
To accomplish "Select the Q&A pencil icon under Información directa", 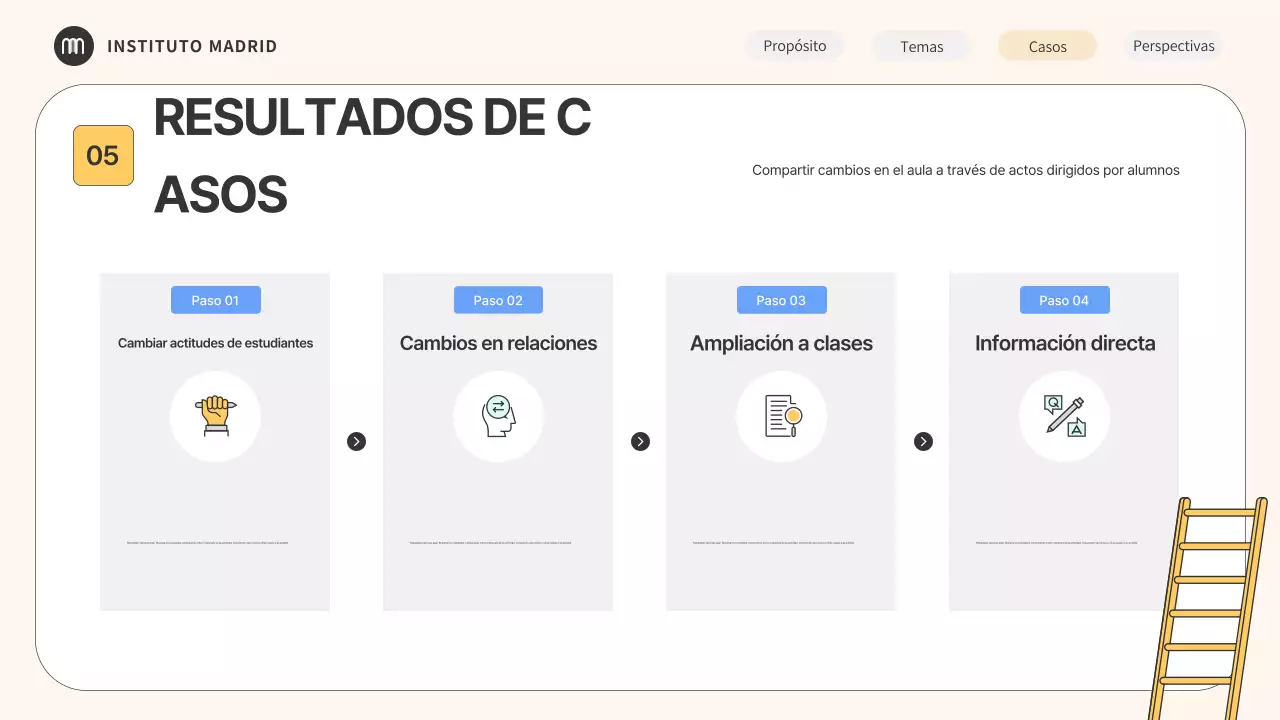I will [1064, 416].
